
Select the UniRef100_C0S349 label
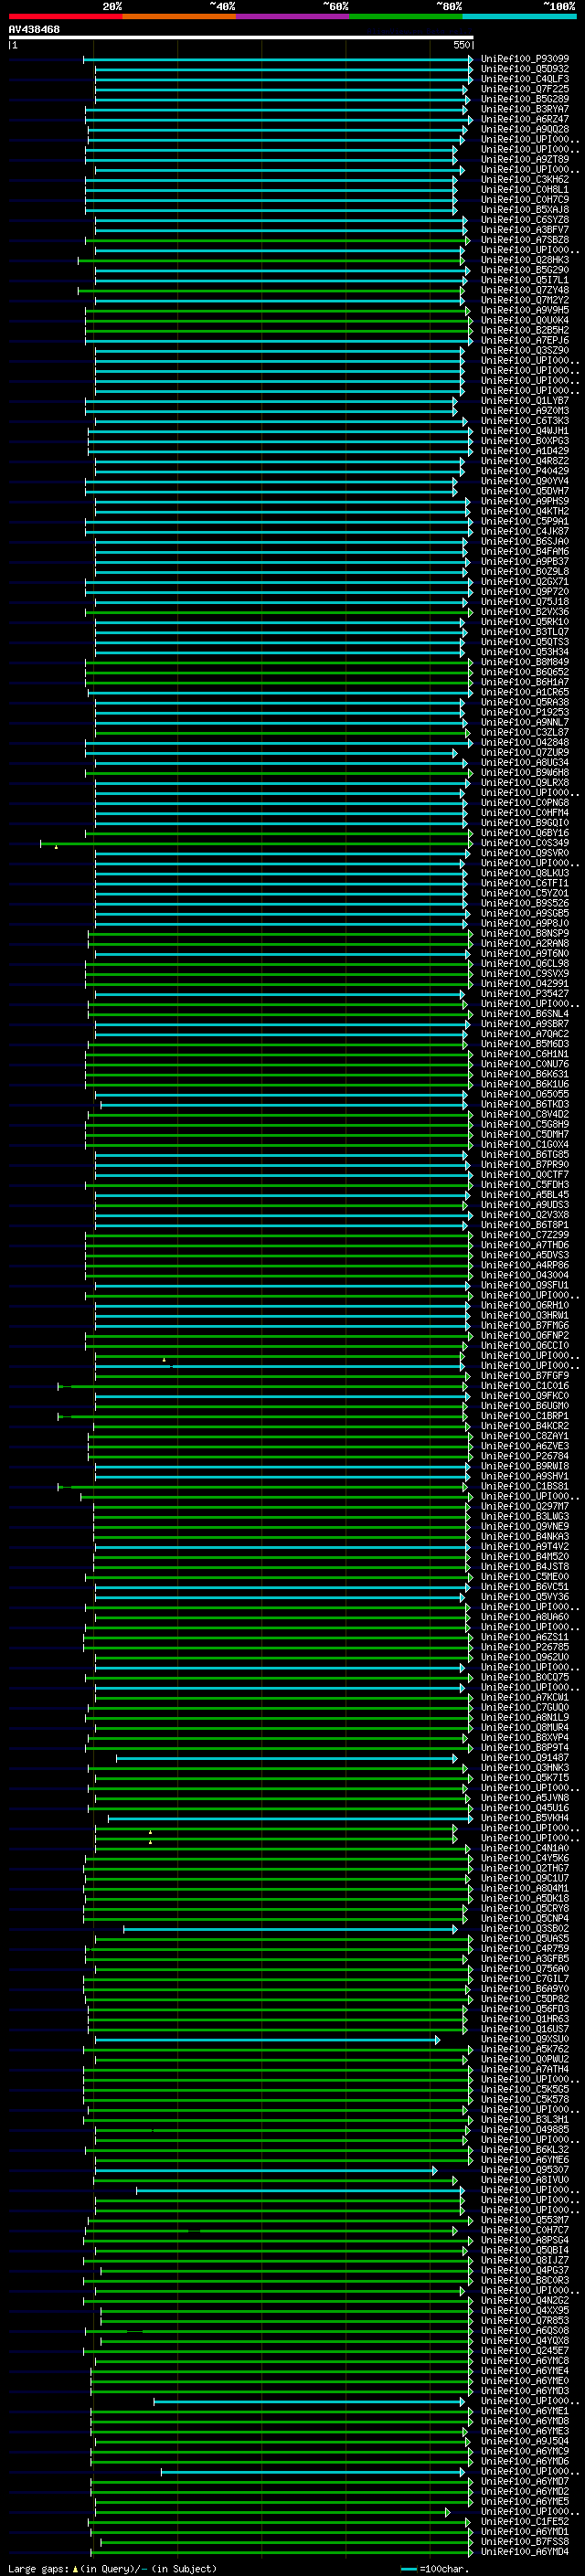(x=525, y=843)
